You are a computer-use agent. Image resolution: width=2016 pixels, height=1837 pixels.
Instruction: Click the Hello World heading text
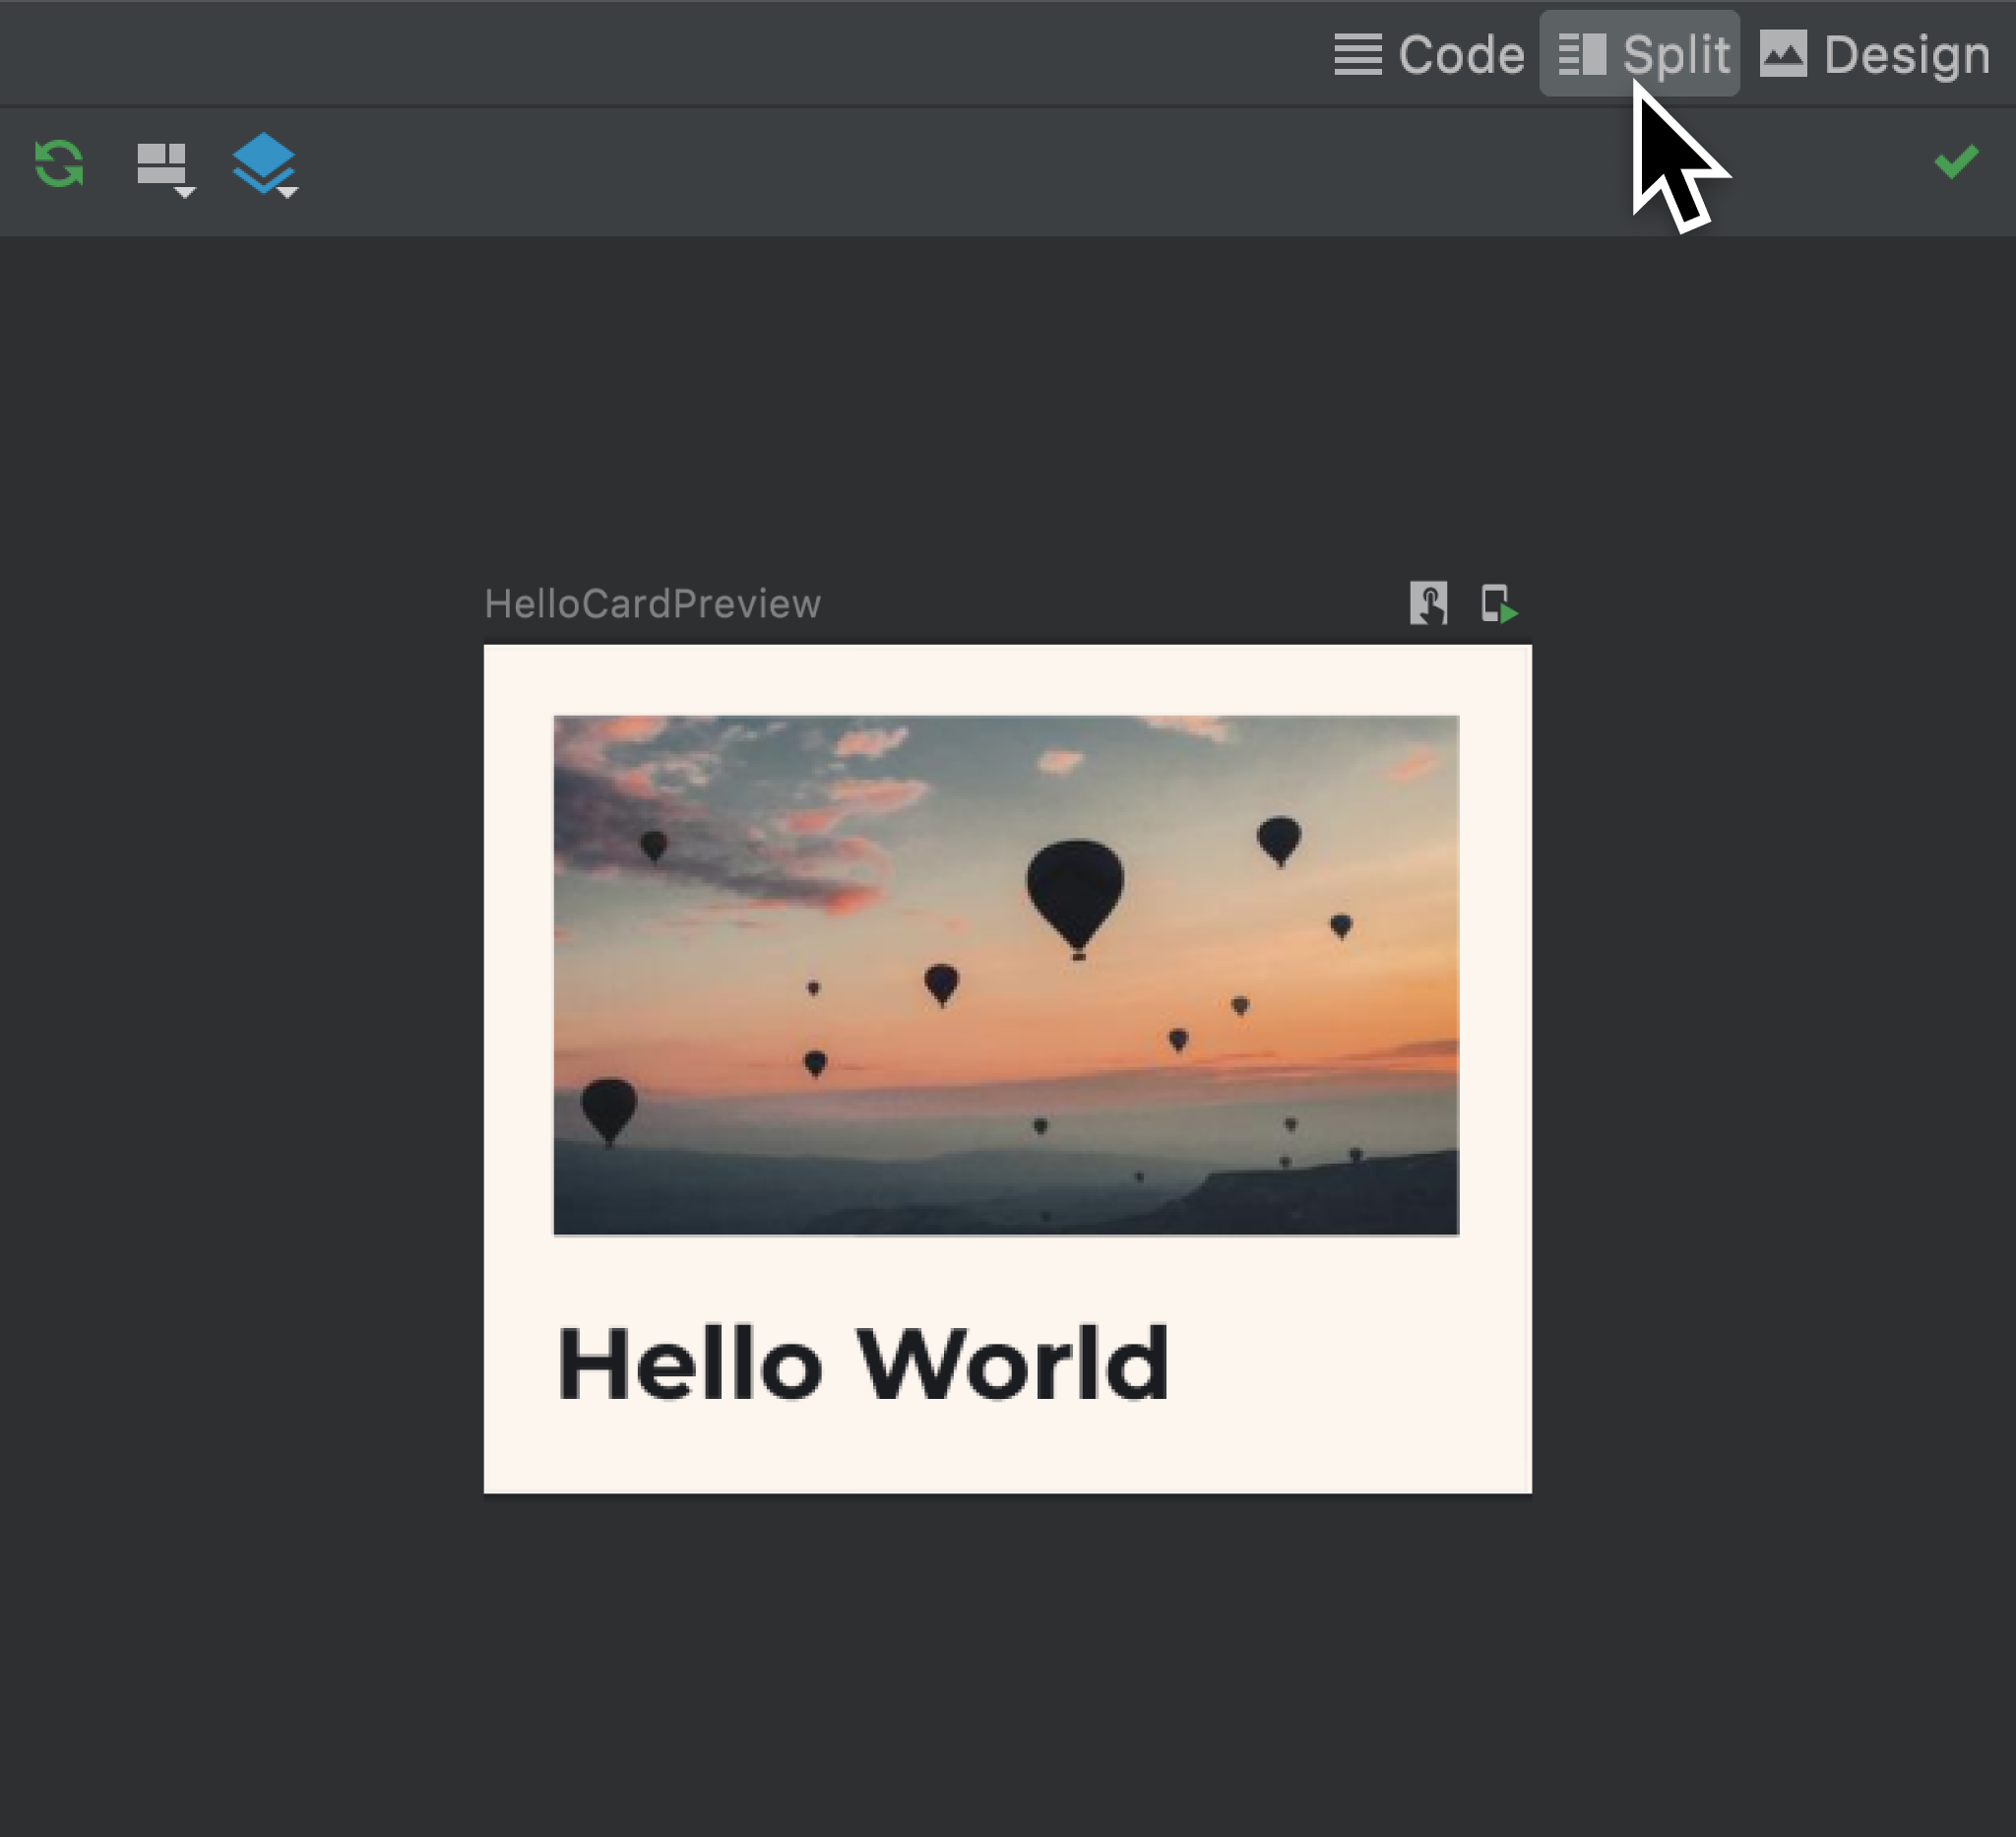(x=863, y=1363)
